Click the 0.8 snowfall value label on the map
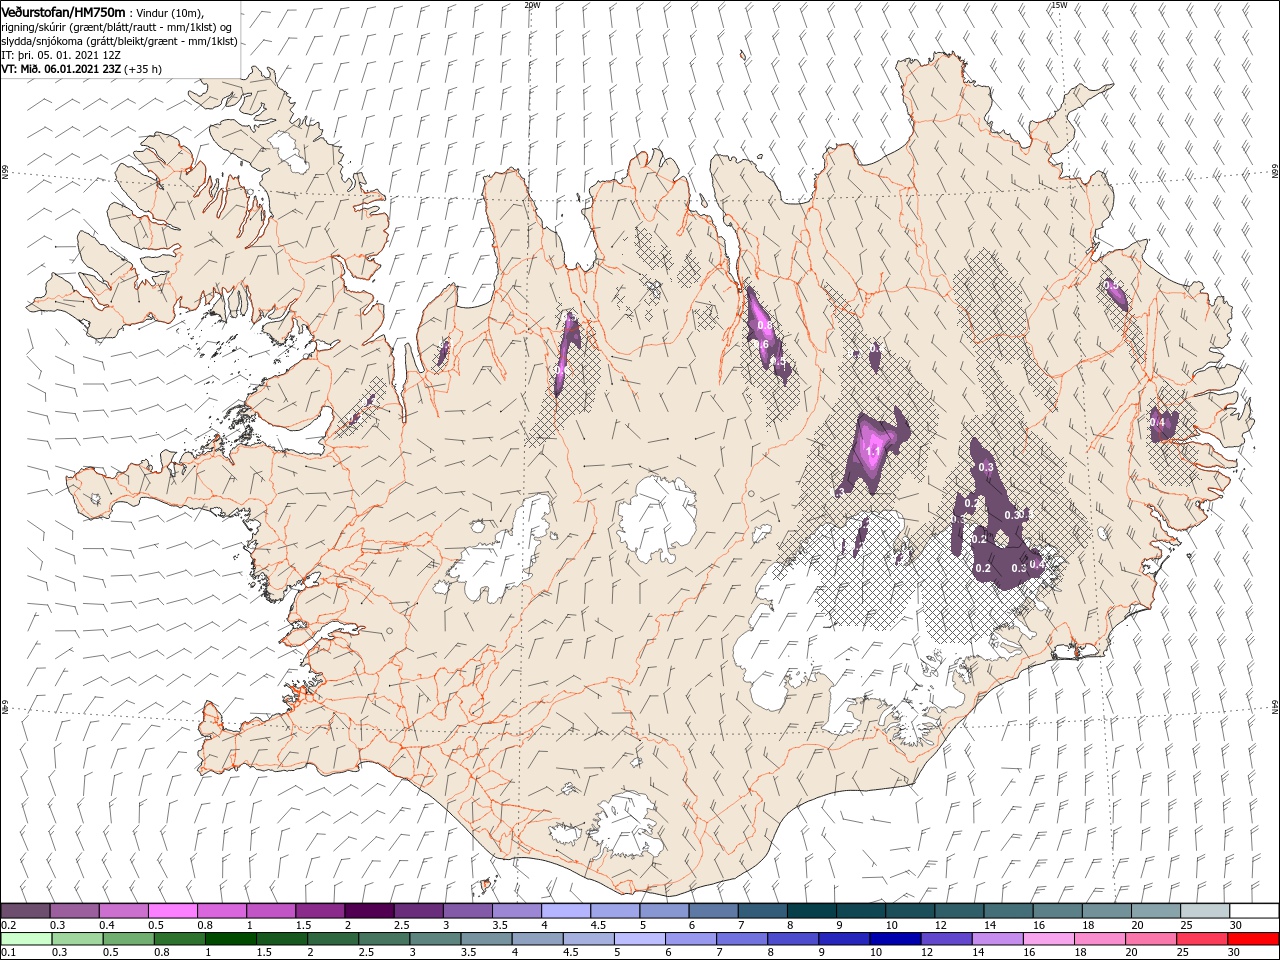 765,325
